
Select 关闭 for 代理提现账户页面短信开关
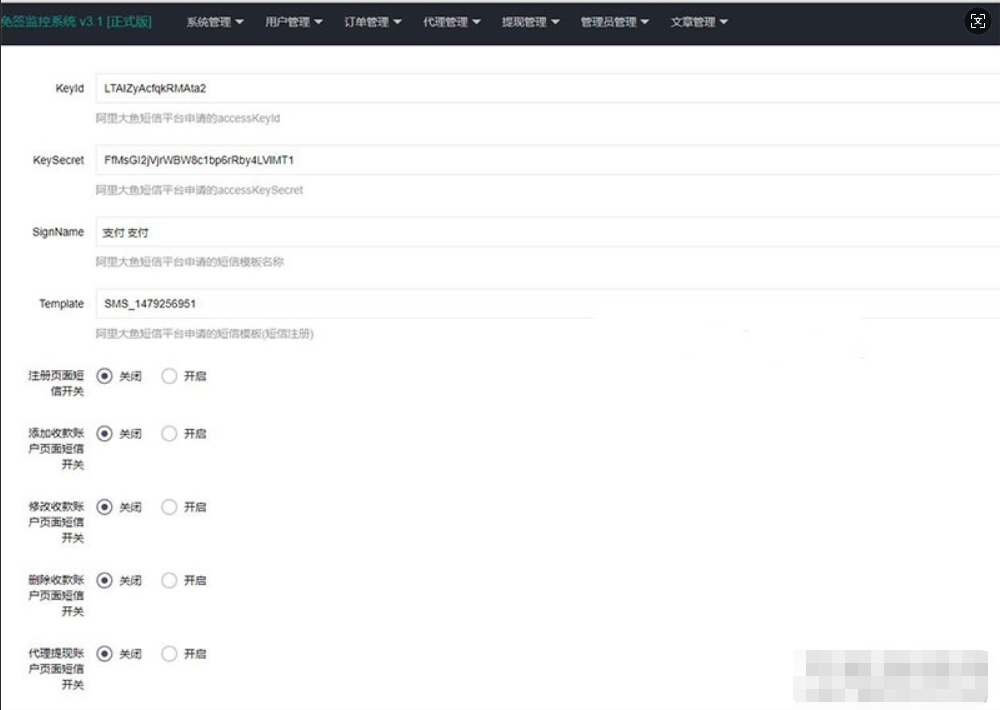[x=104, y=653]
